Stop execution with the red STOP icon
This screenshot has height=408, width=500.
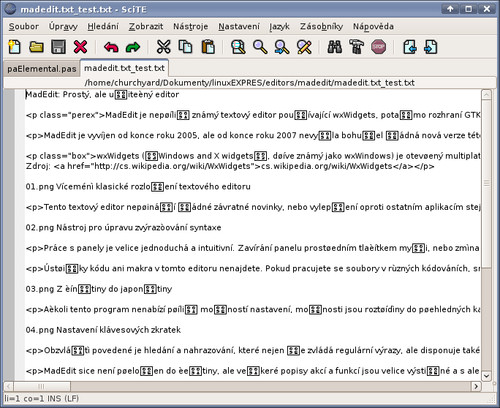click(379, 47)
